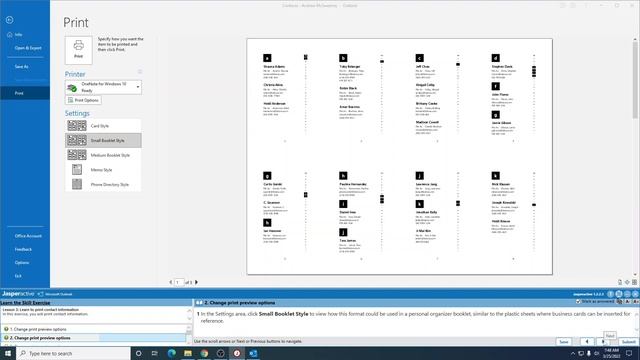
Task: Select step 2 Change print preview options
Action: pos(94,338)
